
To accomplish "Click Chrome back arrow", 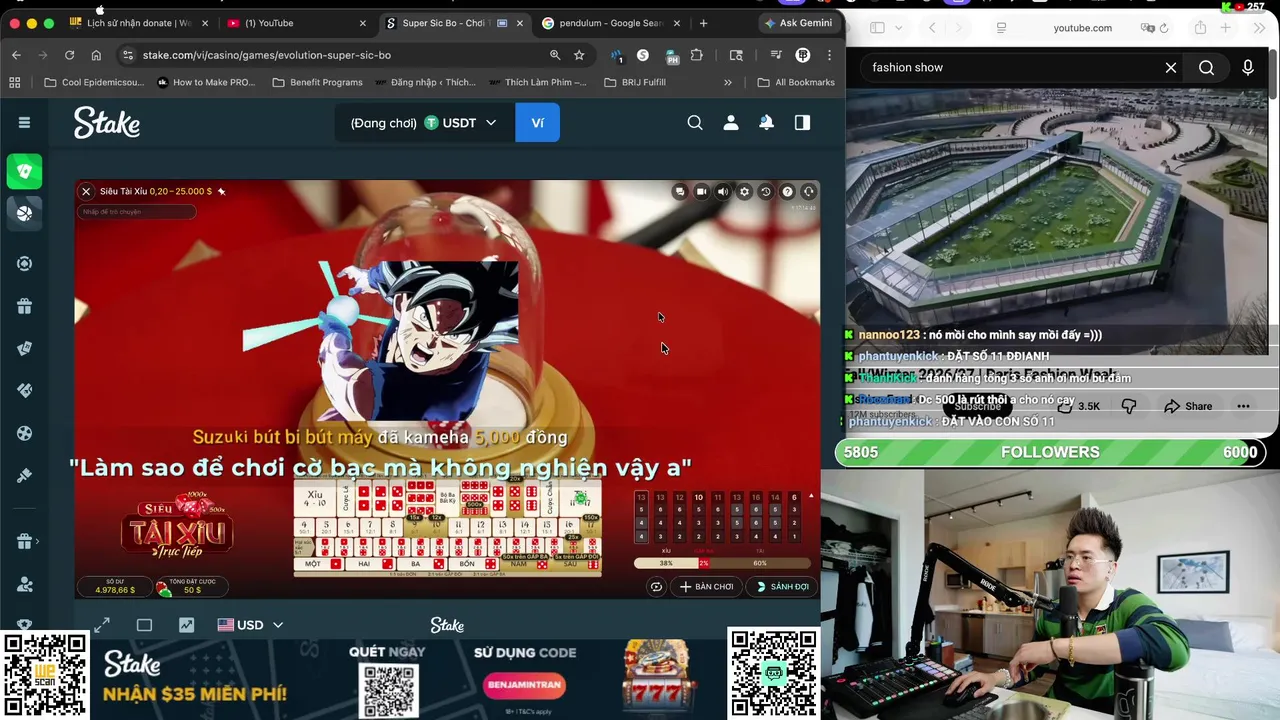I will click(x=16, y=55).
